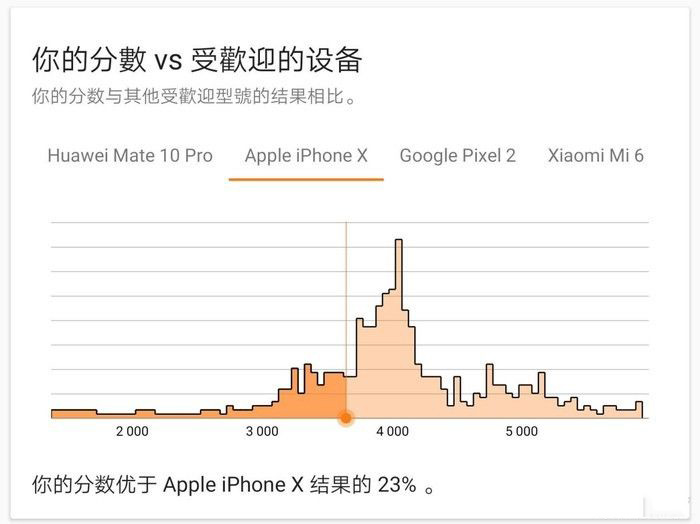Click the 3 000 axis label
Screen dimensions: 700x524
[262, 432]
